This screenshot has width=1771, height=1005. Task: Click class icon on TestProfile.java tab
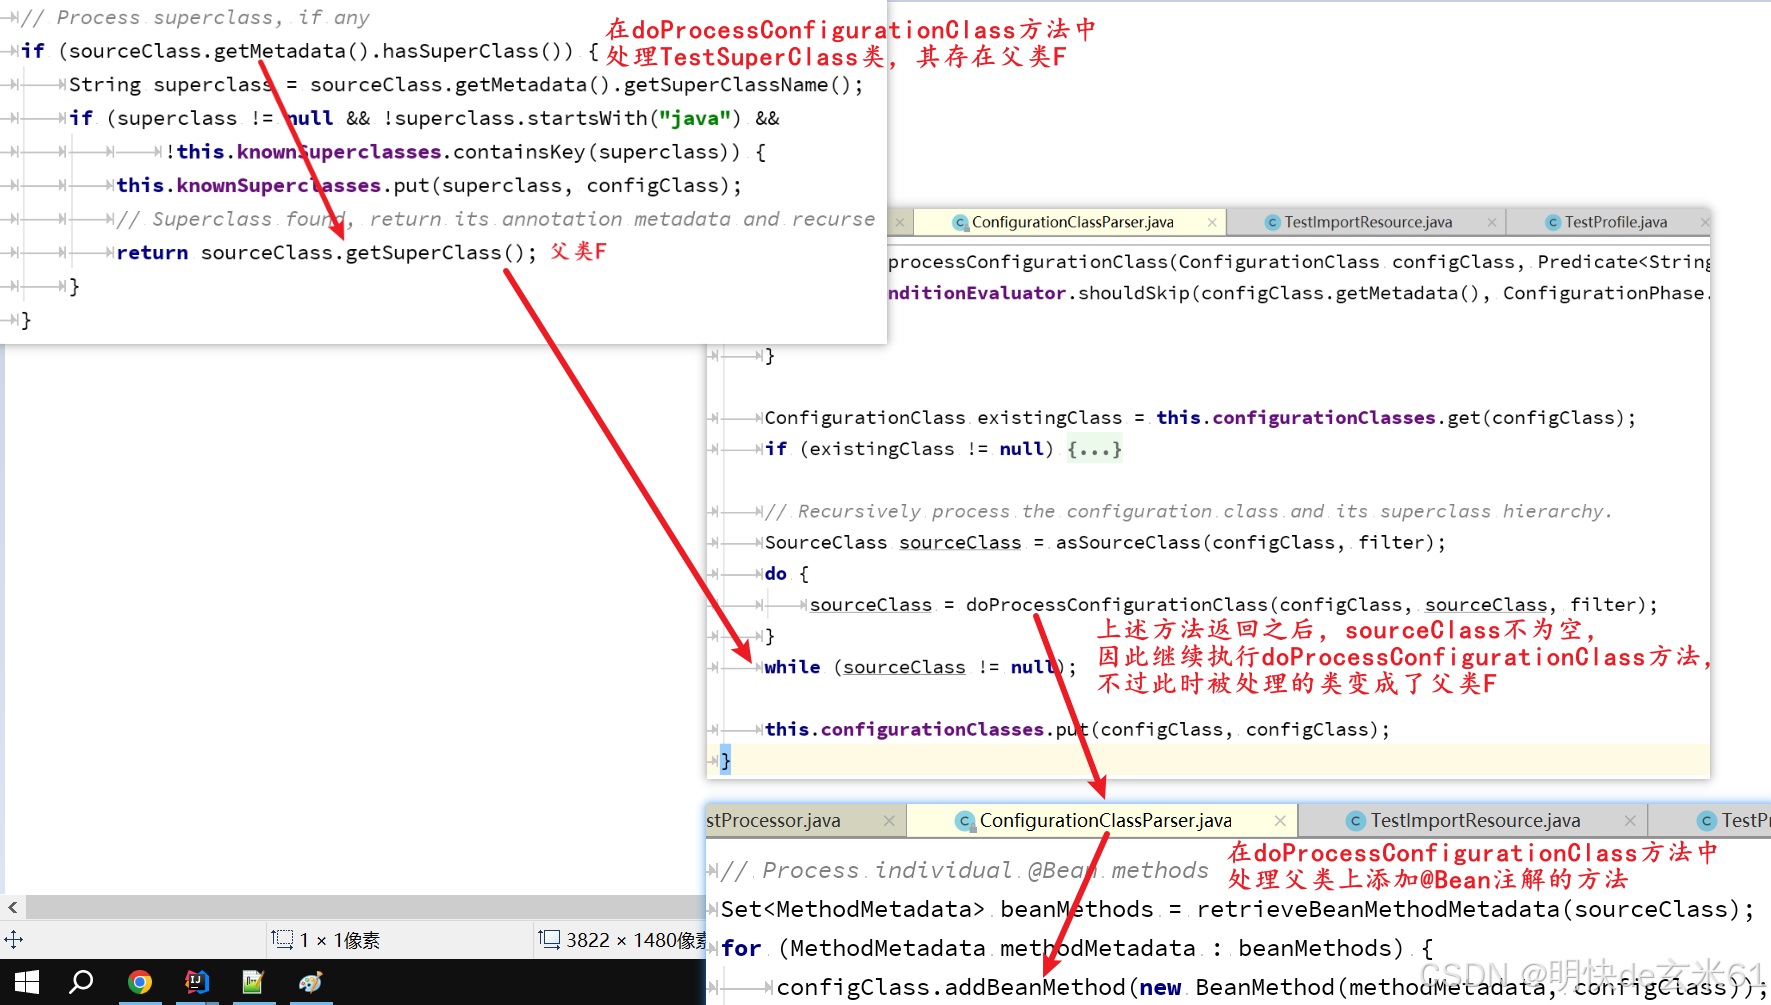tap(1553, 222)
